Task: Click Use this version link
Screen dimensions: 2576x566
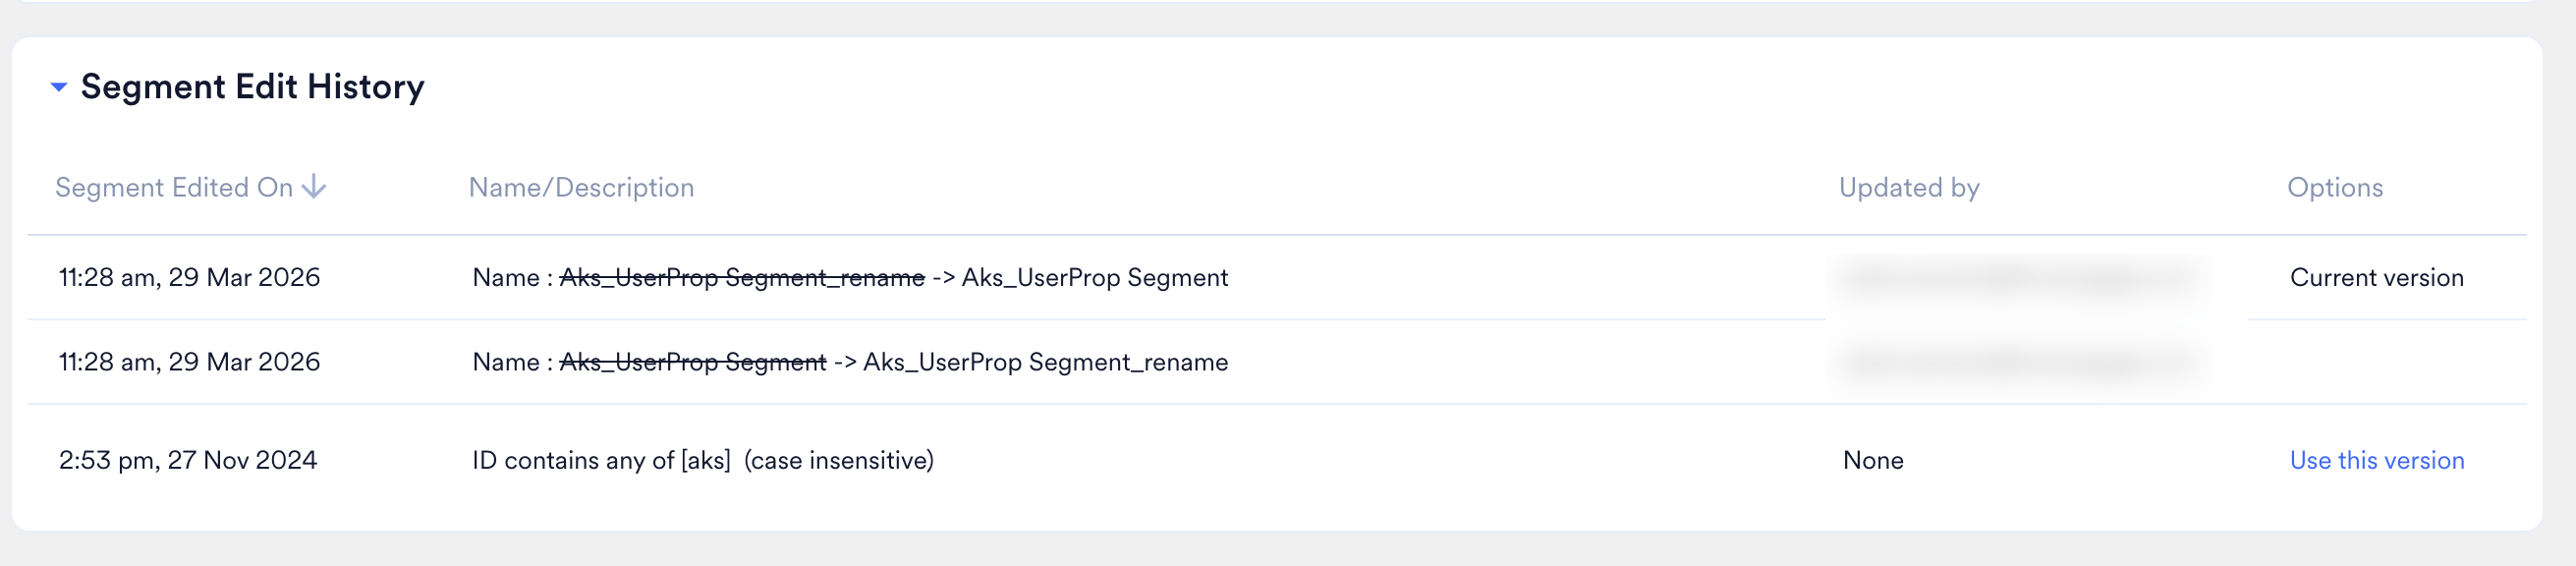Action: [x=2377, y=460]
